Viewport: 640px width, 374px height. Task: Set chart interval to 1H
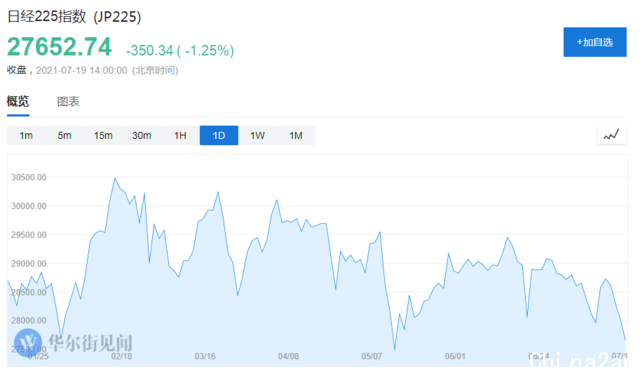[180, 136]
